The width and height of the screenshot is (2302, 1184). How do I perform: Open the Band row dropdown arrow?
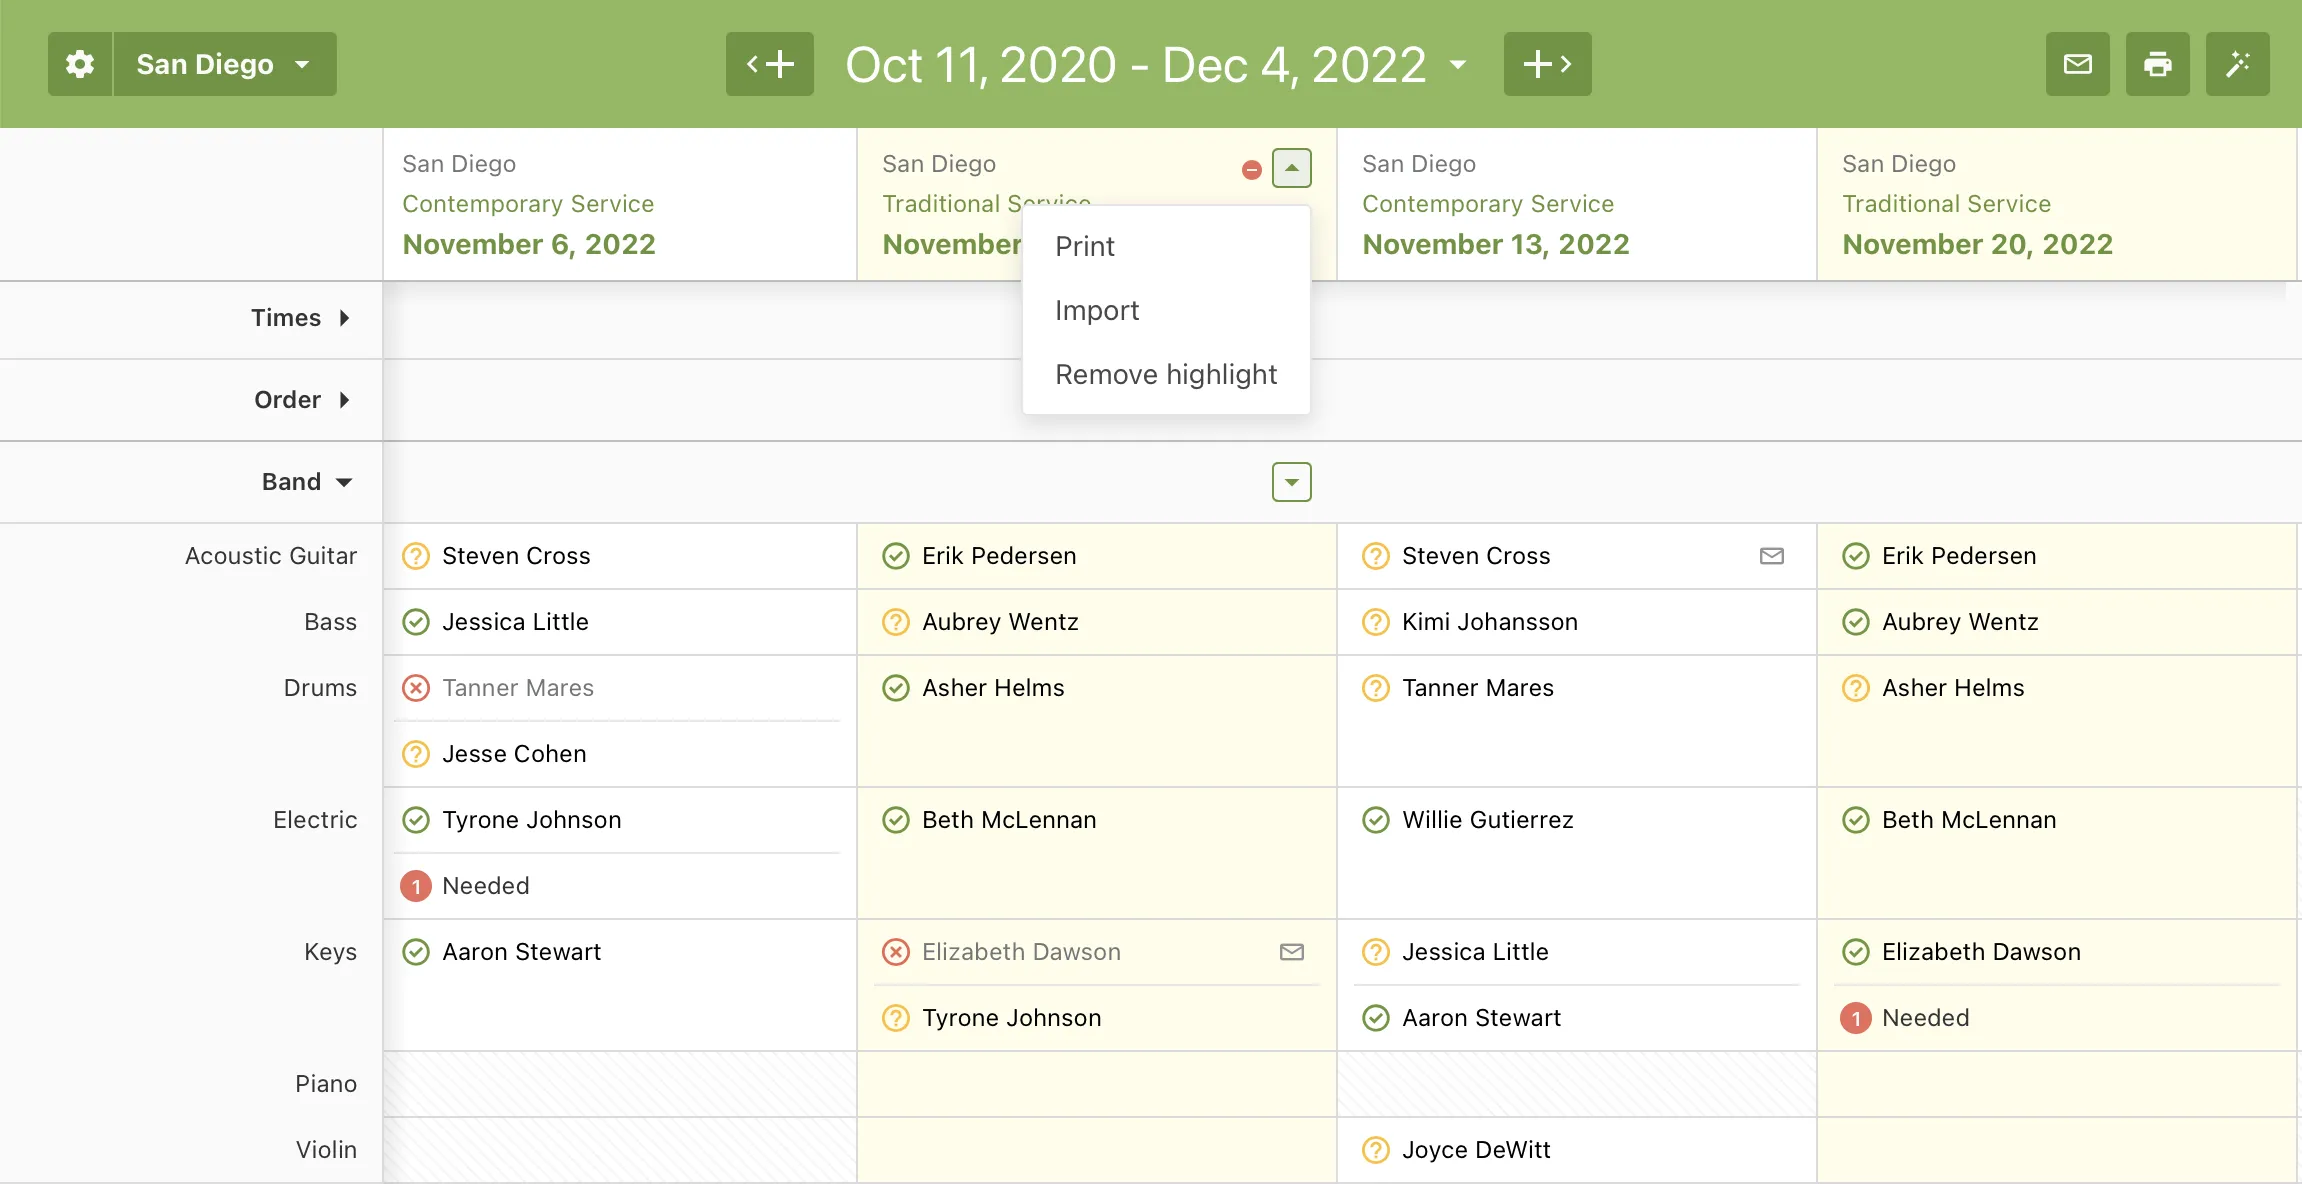[1290, 481]
